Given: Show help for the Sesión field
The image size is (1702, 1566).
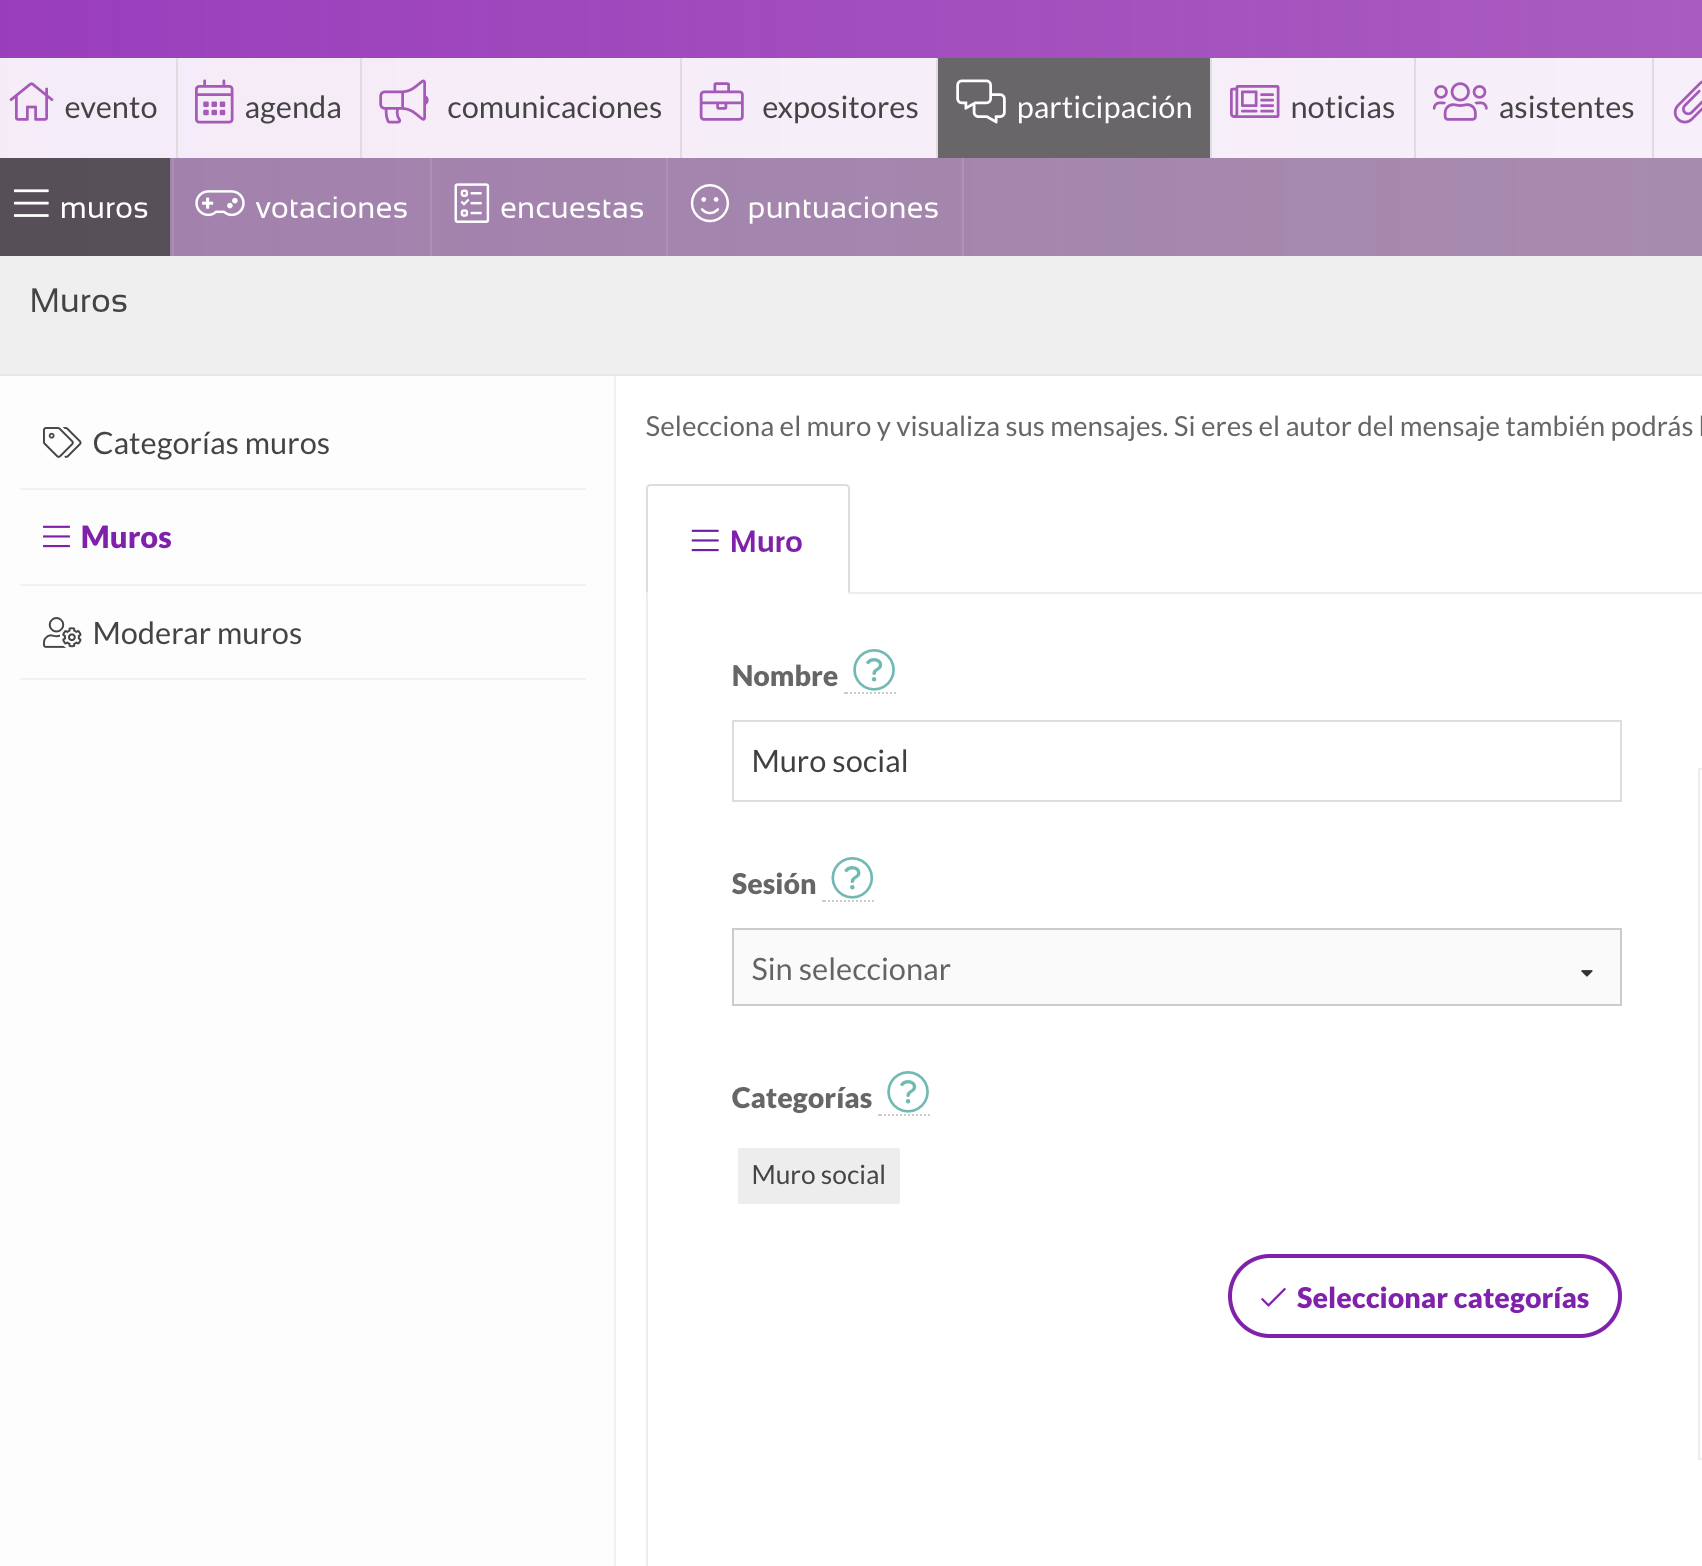Looking at the screenshot, I should pos(852,878).
